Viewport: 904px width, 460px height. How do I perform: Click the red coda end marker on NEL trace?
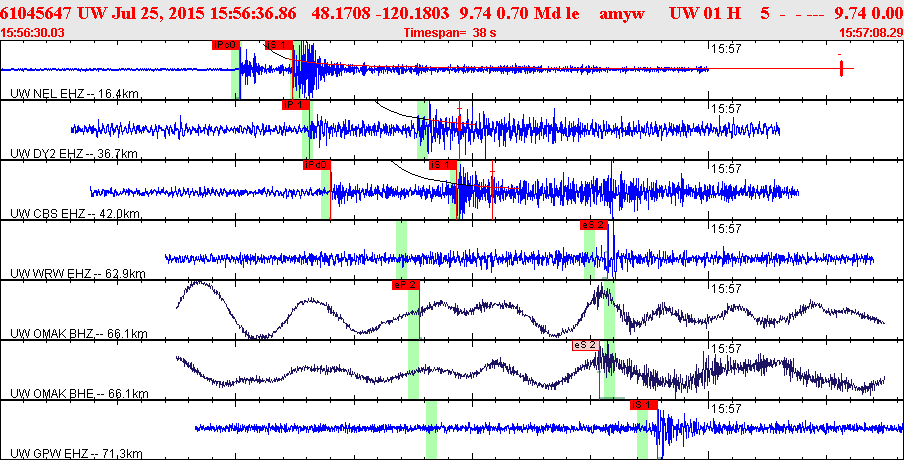841,68
